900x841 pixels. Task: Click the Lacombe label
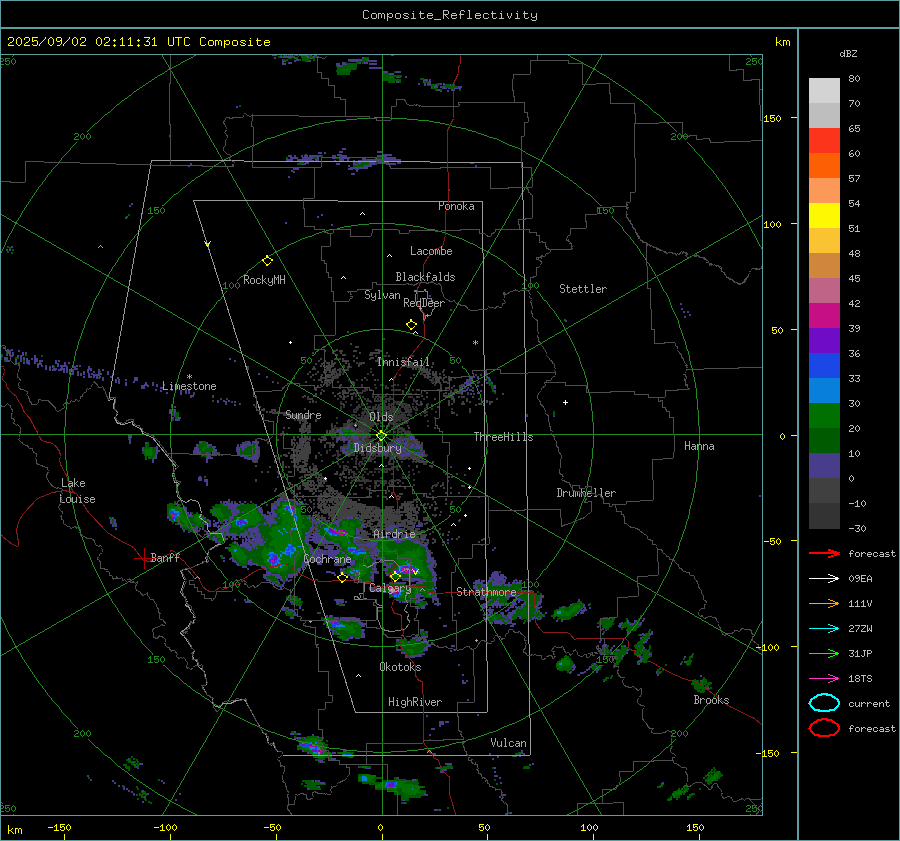[431, 251]
